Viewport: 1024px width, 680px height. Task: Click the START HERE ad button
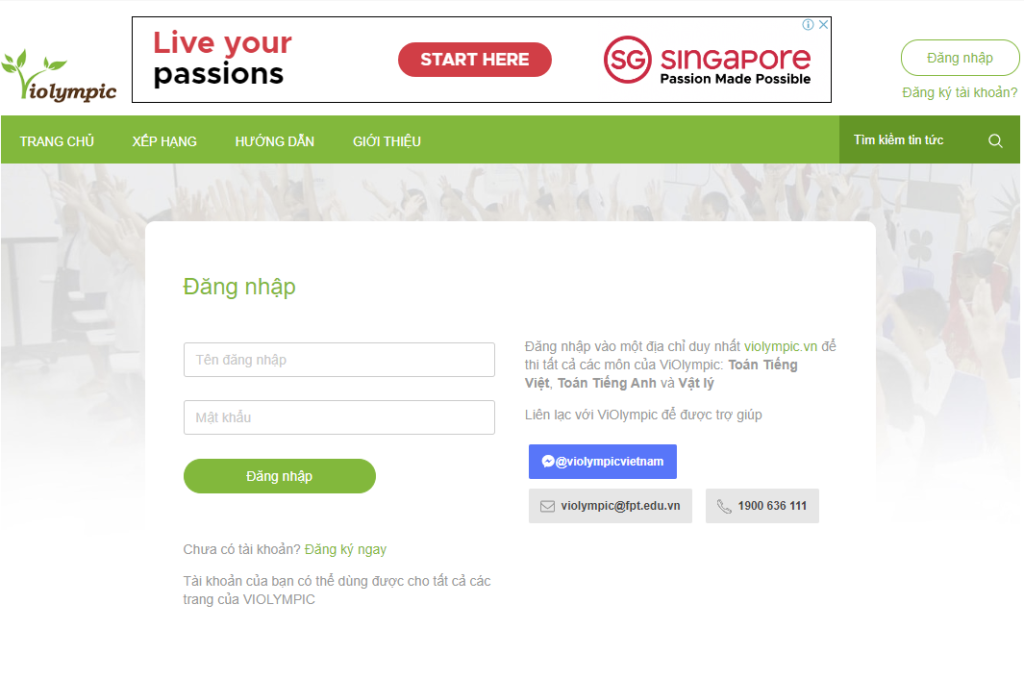coord(475,59)
